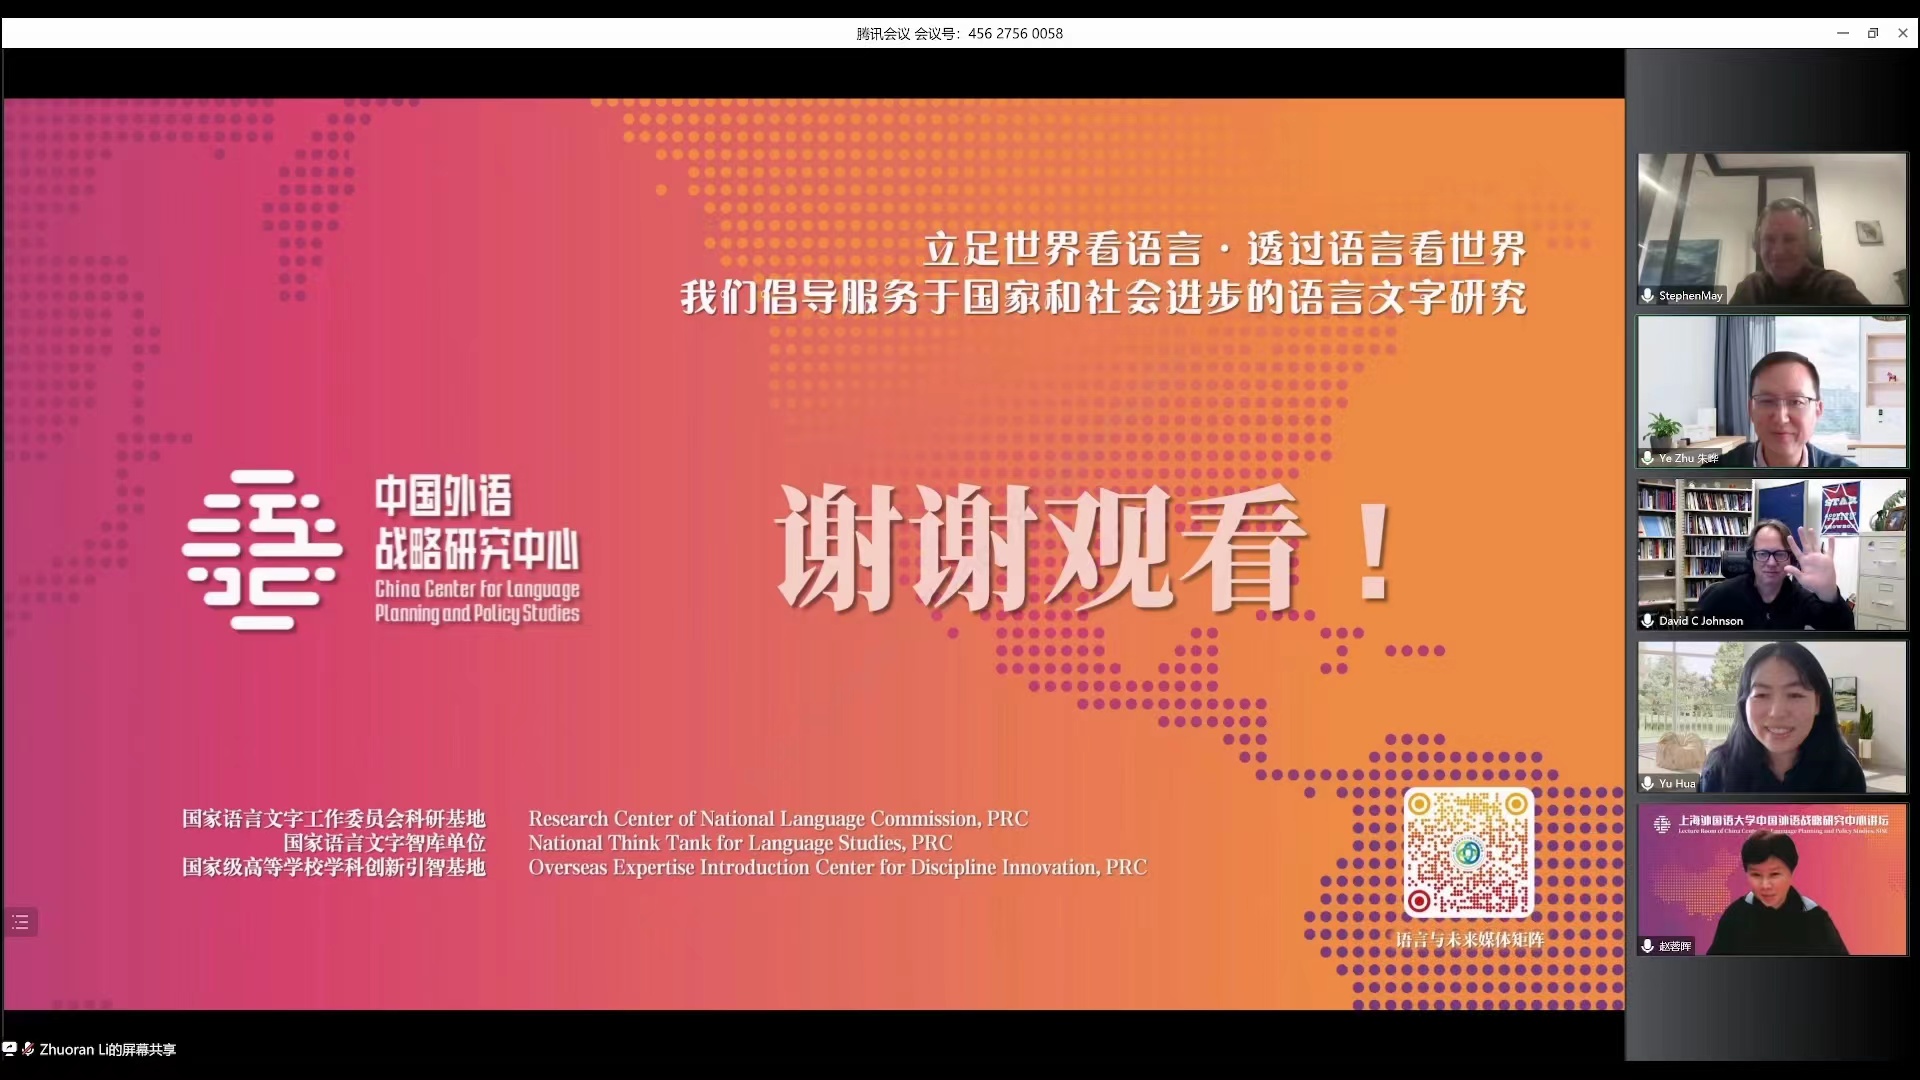Viewport: 1920px width, 1080px height.
Task: Click the screen sharing monitor icon
Action: click(9, 1049)
